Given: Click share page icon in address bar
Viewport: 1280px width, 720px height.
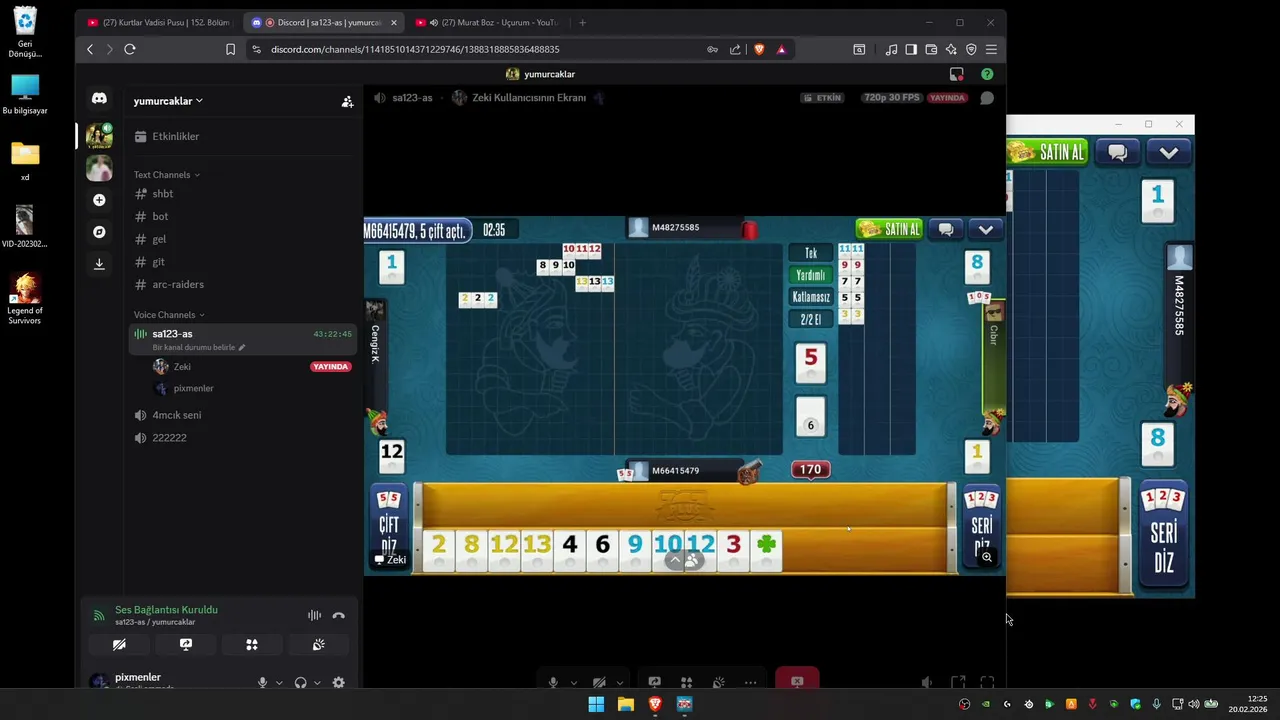Looking at the screenshot, I should point(735,49).
